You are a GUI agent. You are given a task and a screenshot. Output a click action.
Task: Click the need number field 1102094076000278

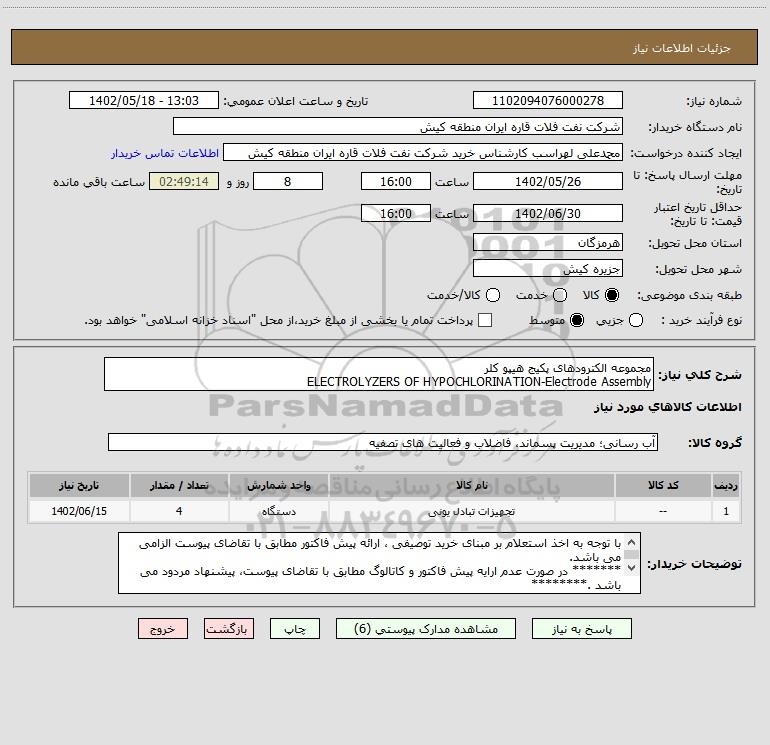[x=548, y=101]
